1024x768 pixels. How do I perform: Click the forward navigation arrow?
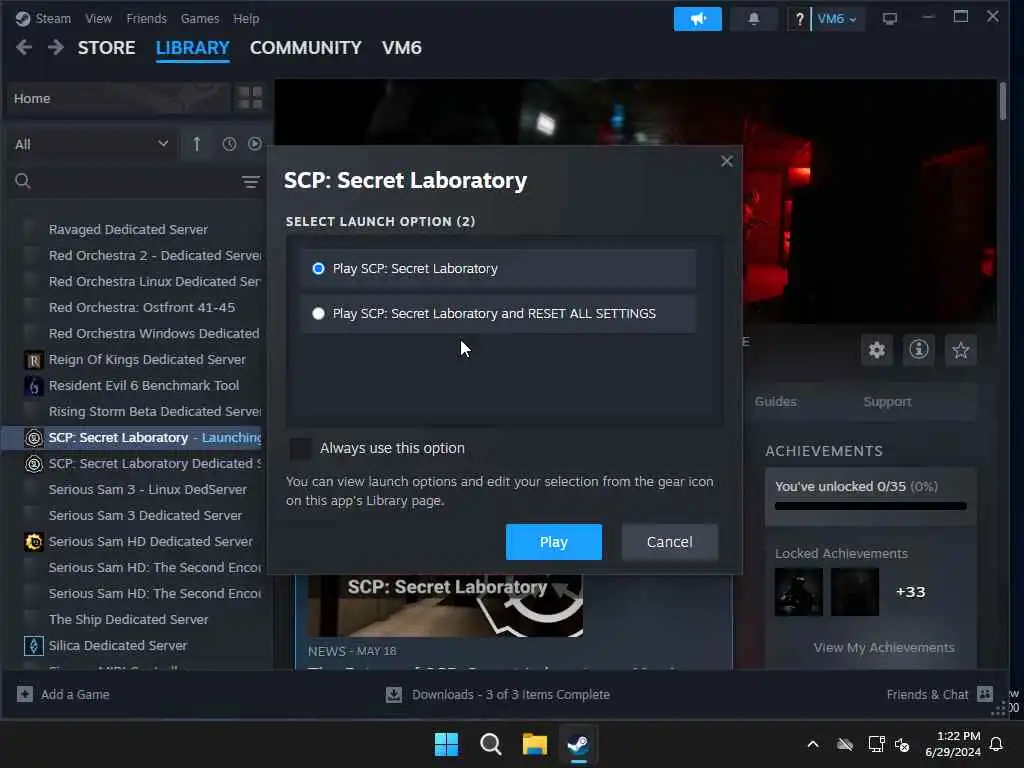point(56,47)
